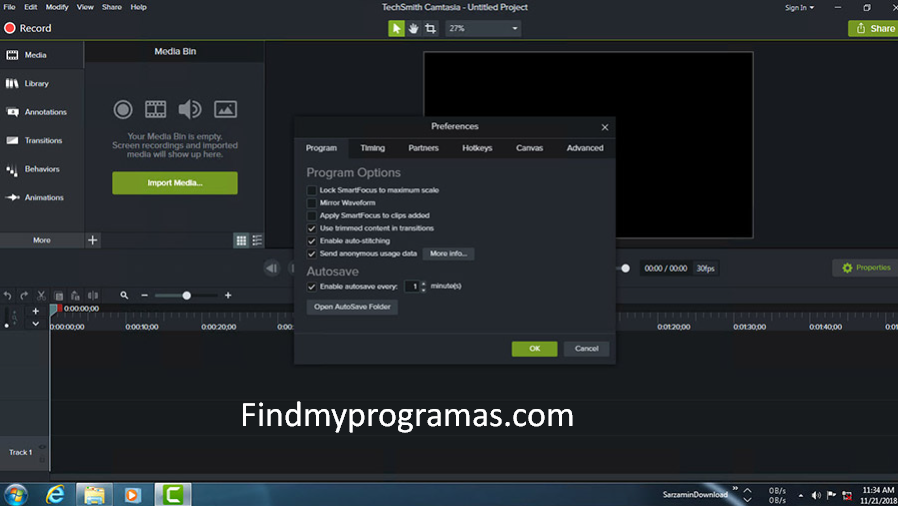Open the Modify menu
The height and width of the screenshot is (506, 898).
[57, 7]
